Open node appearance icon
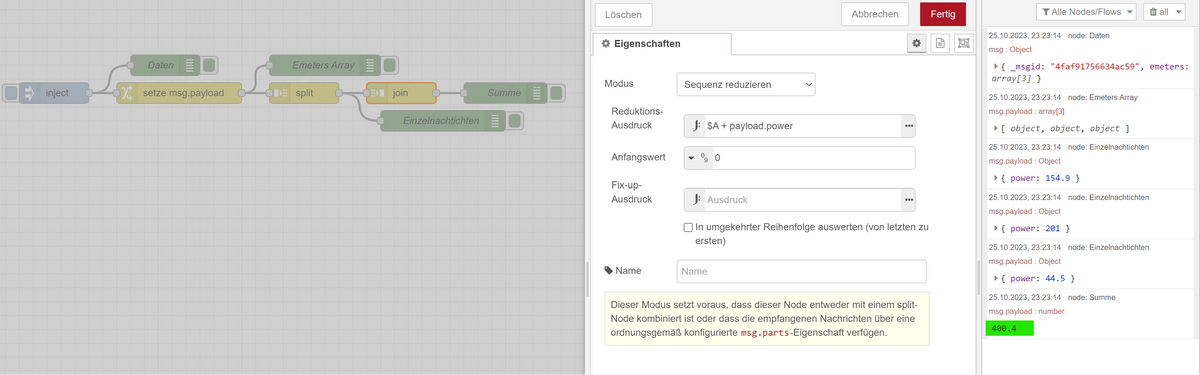The width and height of the screenshot is (1200, 375). tap(963, 43)
